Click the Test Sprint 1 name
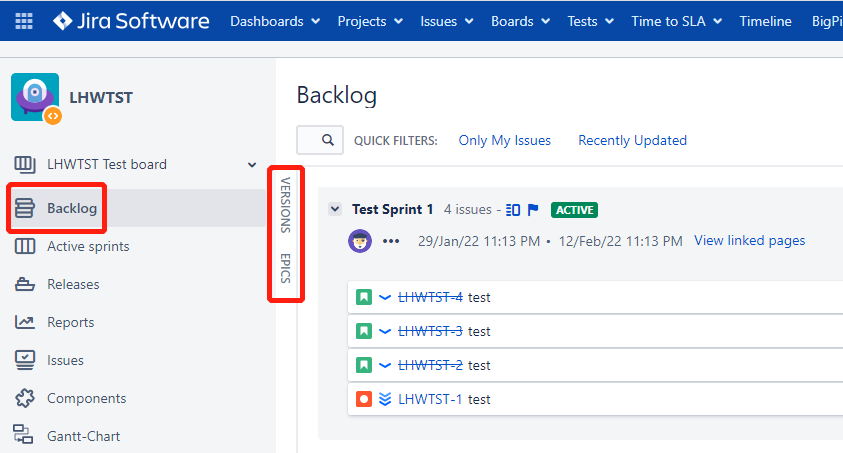This screenshot has height=453, width=843. 392,210
